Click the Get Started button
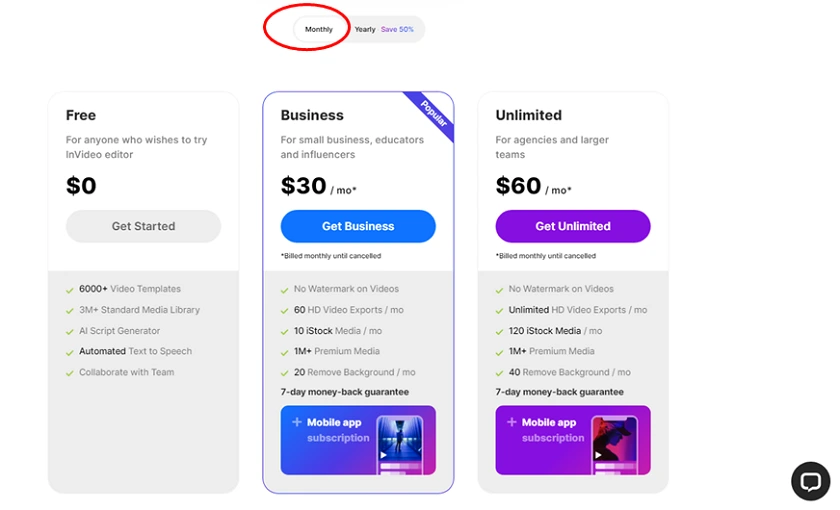 144,226
